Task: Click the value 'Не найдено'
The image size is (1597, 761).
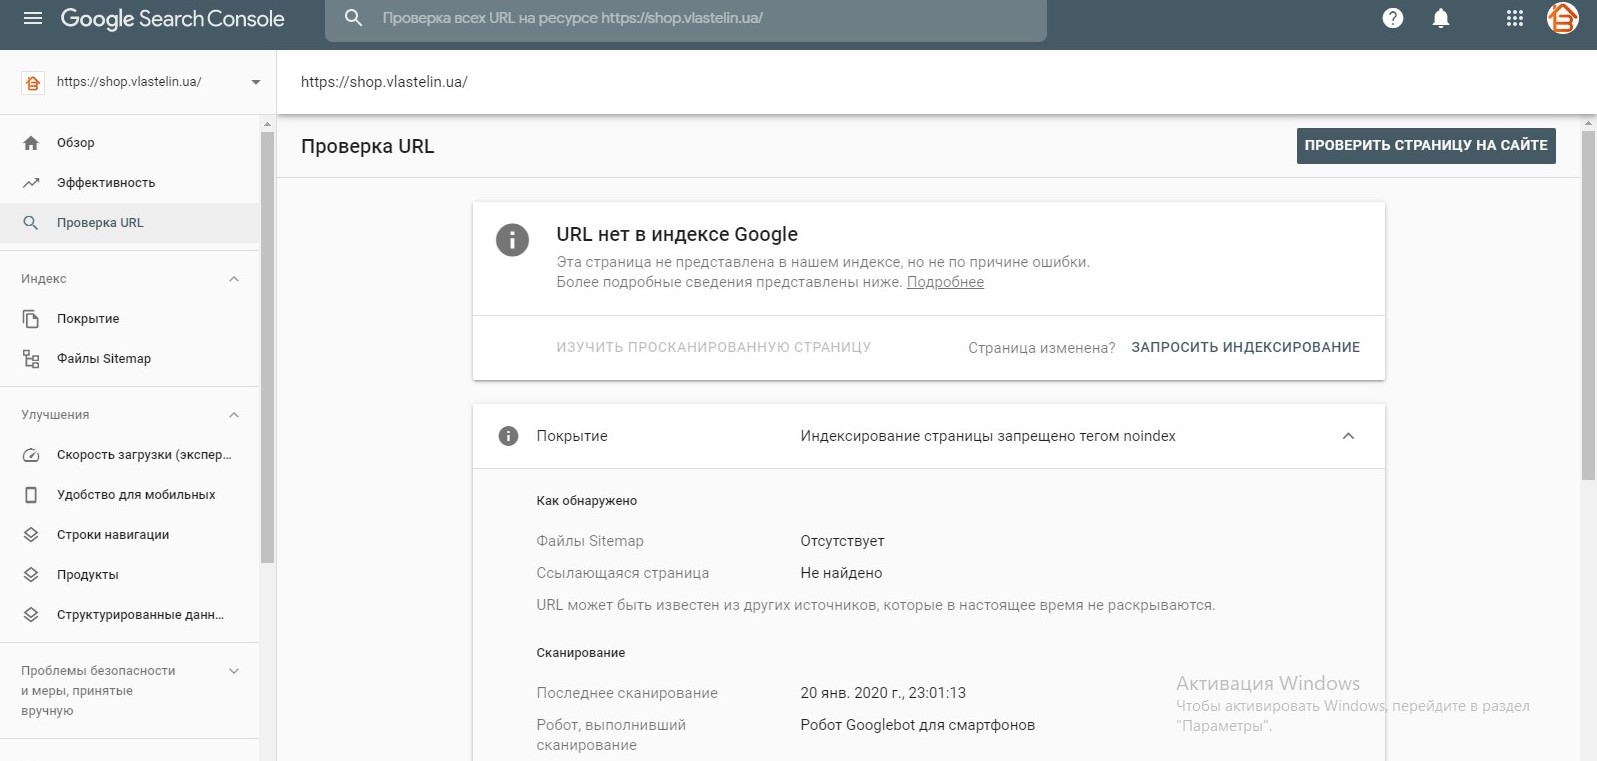Action: (841, 573)
